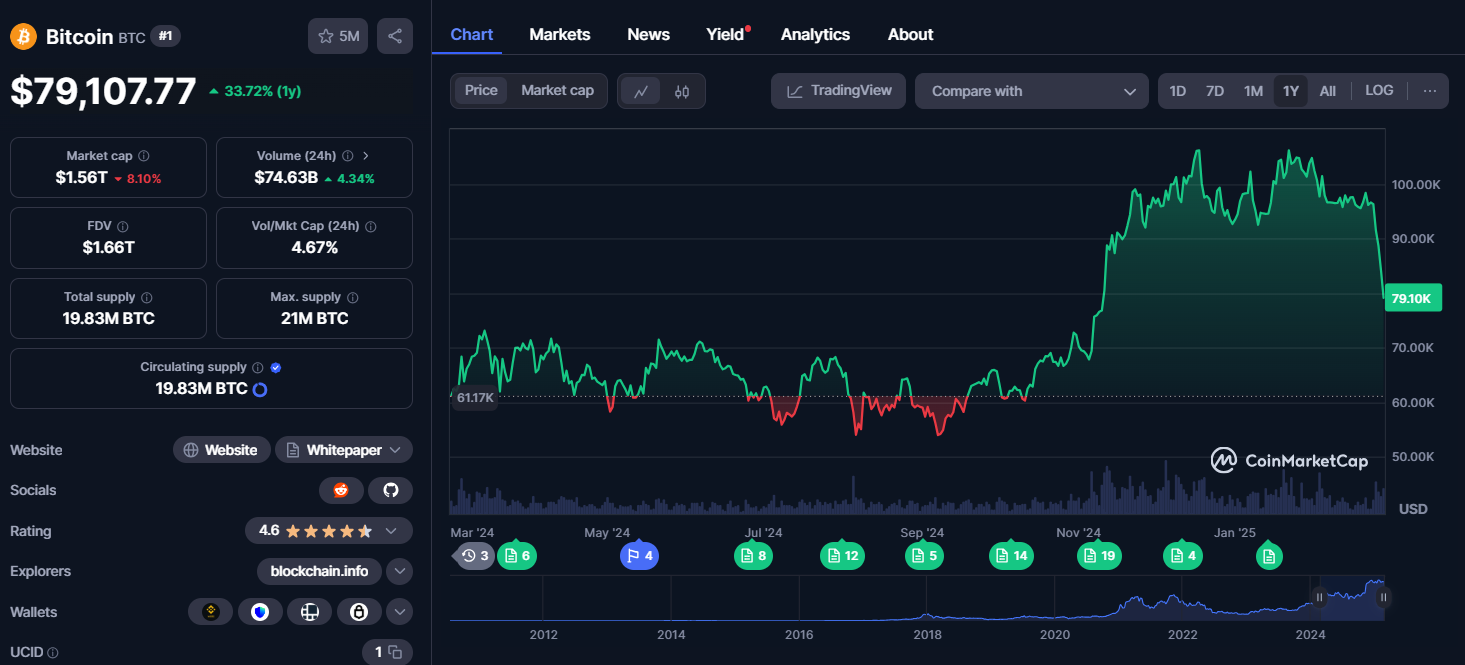This screenshot has height=665, width=1465.
Task: Click the #1 rank badge
Action: tap(166, 37)
